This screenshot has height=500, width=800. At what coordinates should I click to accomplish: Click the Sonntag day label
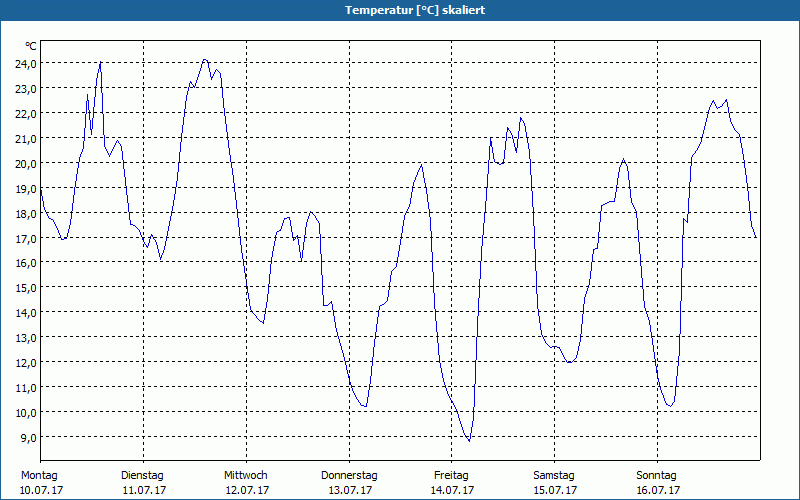tap(656, 476)
